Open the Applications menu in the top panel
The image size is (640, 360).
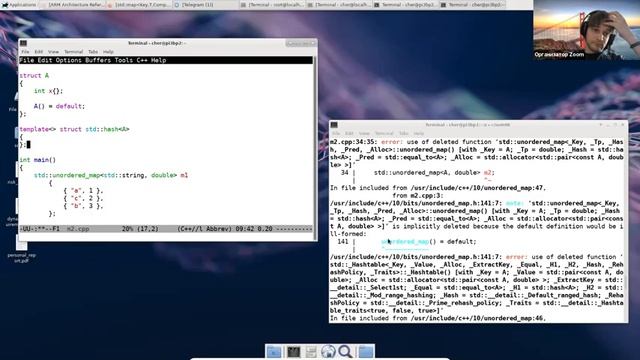[19, 5]
